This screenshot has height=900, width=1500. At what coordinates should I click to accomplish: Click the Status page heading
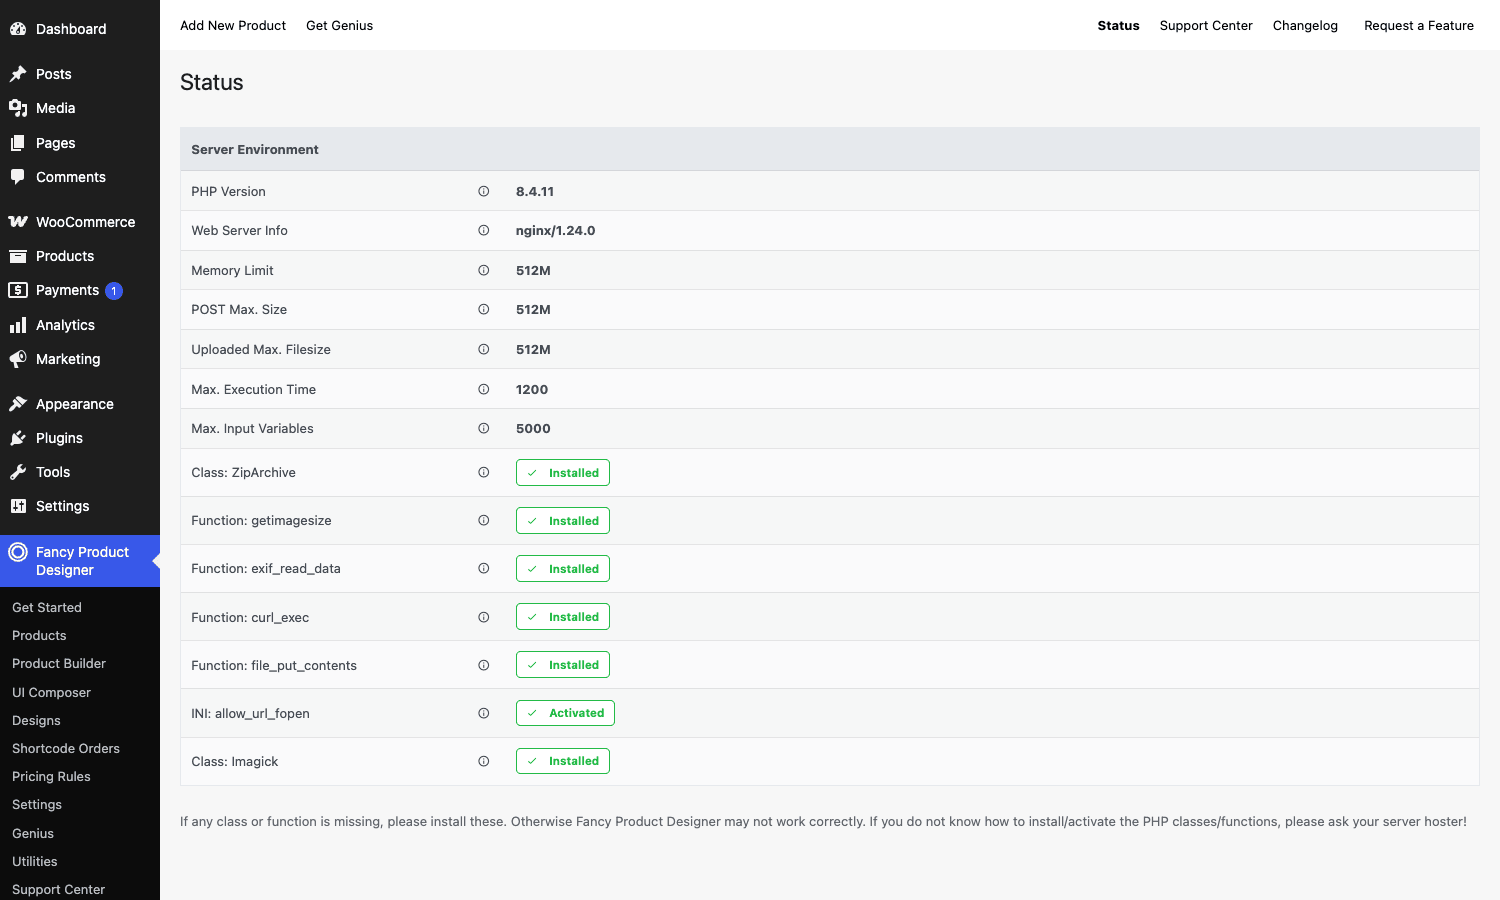[212, 82]
